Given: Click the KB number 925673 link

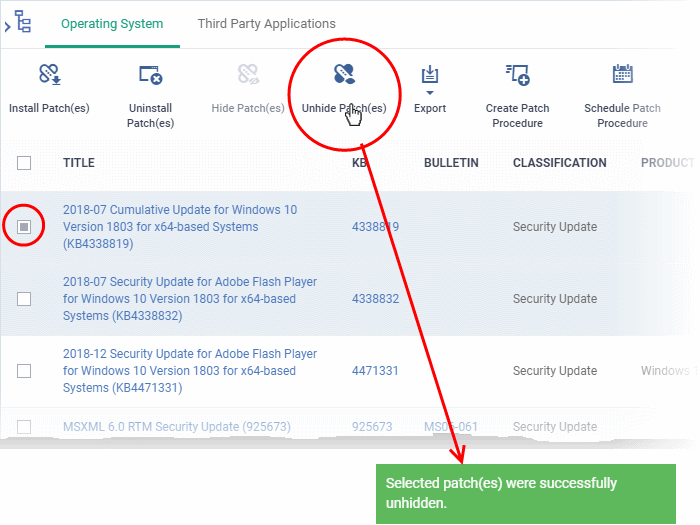Looking at the screenshot, I should click(372, 427).
